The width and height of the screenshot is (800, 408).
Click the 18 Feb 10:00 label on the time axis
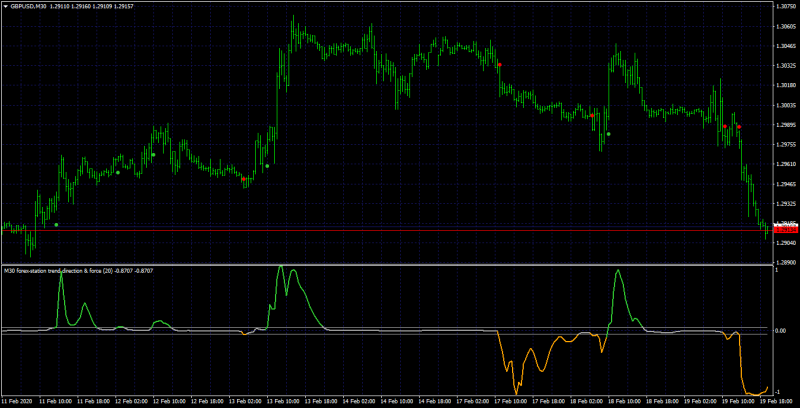(621, 401)
